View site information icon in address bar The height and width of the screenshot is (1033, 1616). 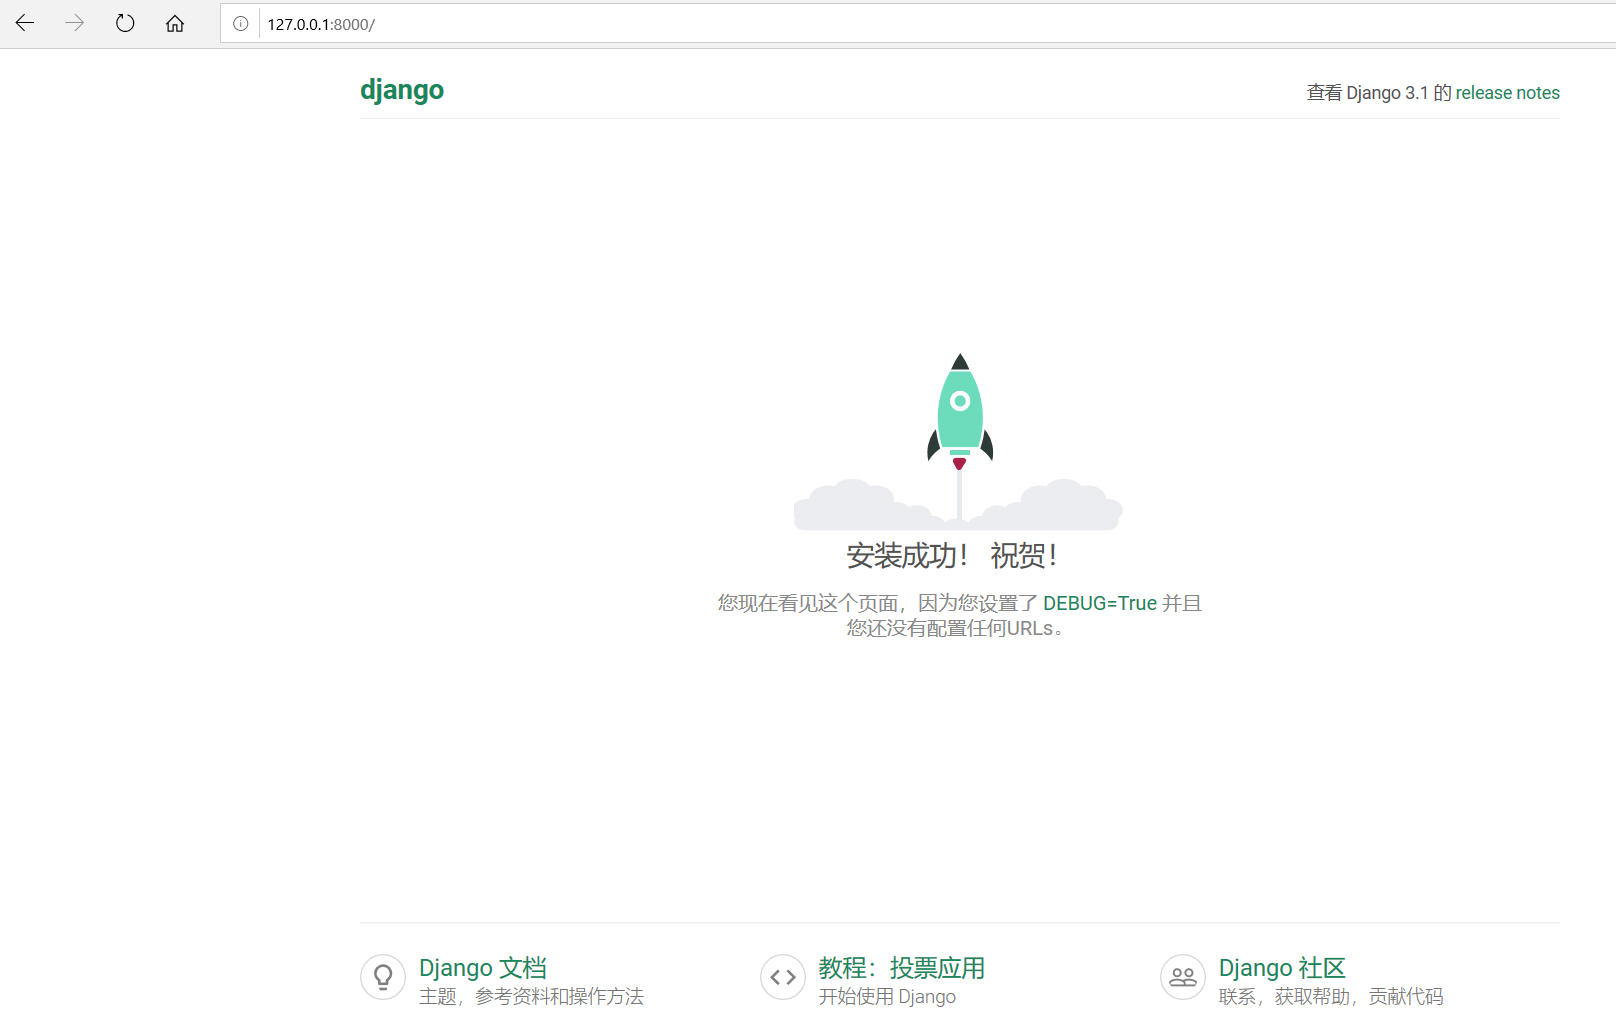click(x=241, y=24)
